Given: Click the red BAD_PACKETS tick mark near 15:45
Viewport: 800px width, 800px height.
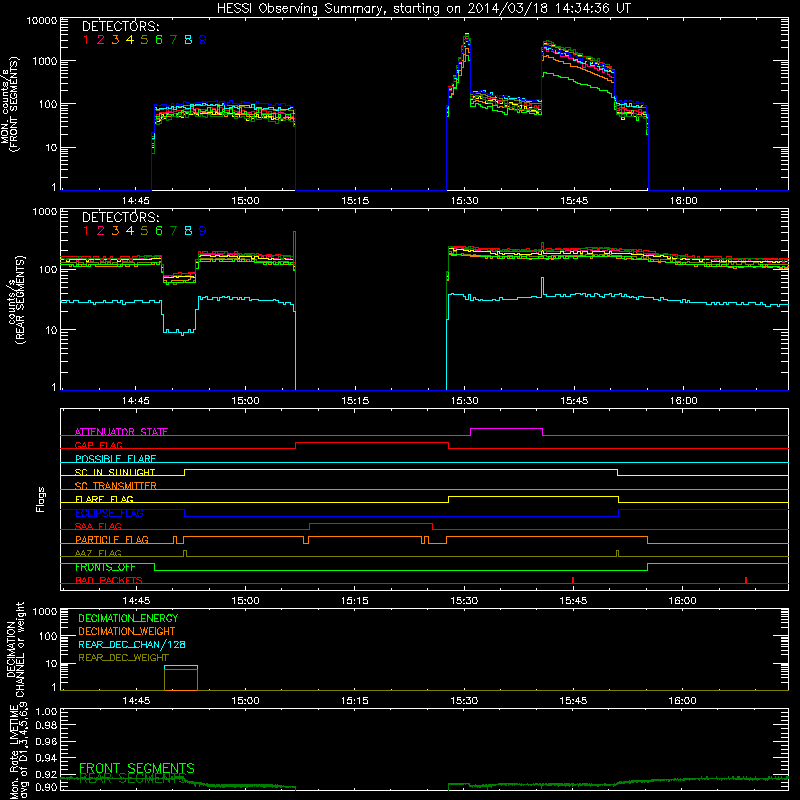Looking at the screenshot, I should click(x=573, y=580).
